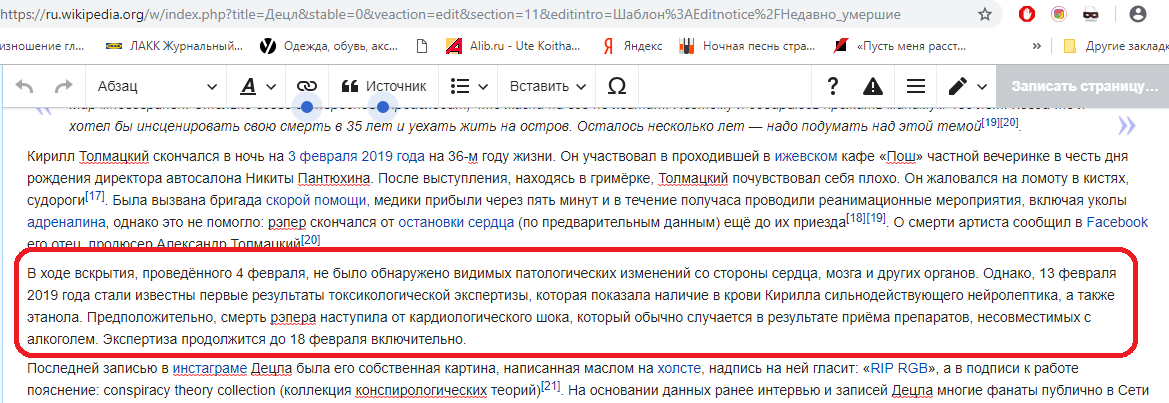Screen dimensions: 1169x403
Task: Click the холсте link
Action: pyautogui.click(x=678, y=368)
